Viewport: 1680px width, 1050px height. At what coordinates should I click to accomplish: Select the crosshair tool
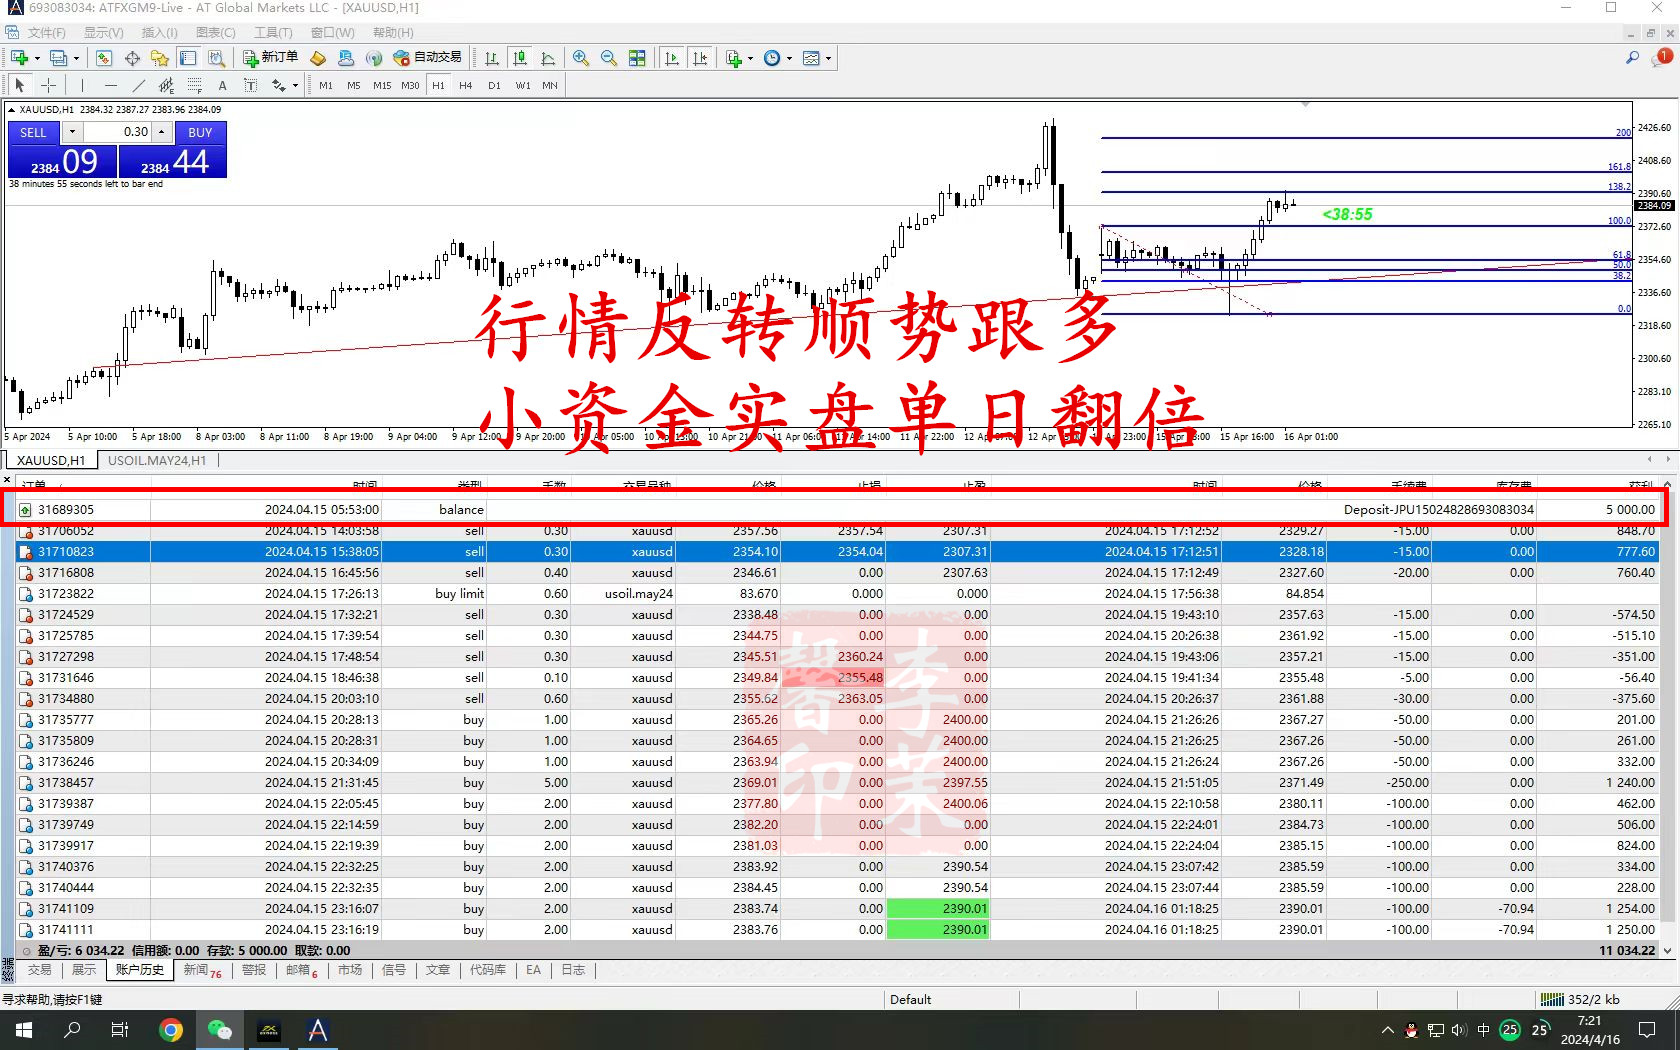click(x=48, y=85)
